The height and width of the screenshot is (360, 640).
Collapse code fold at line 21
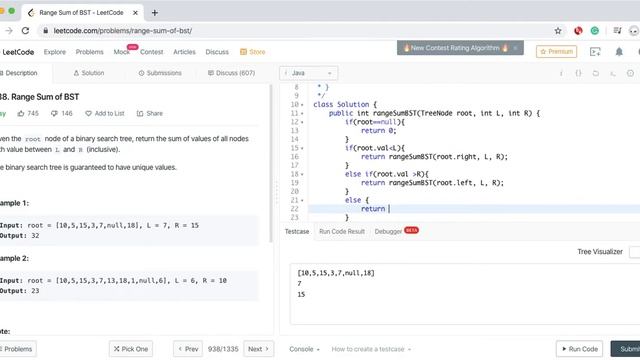point(302,200)
